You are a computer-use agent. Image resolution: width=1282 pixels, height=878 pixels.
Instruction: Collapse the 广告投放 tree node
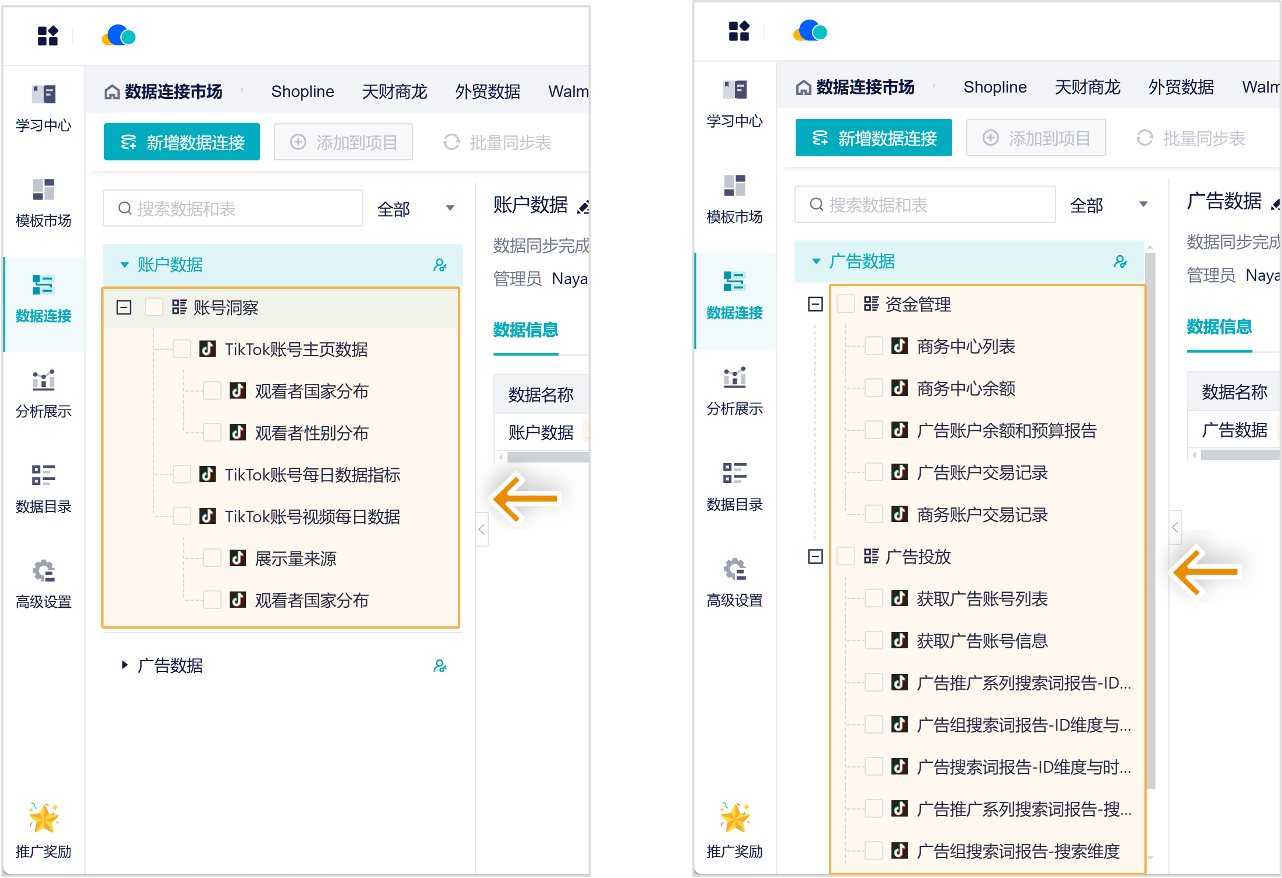tap(816, 557)
